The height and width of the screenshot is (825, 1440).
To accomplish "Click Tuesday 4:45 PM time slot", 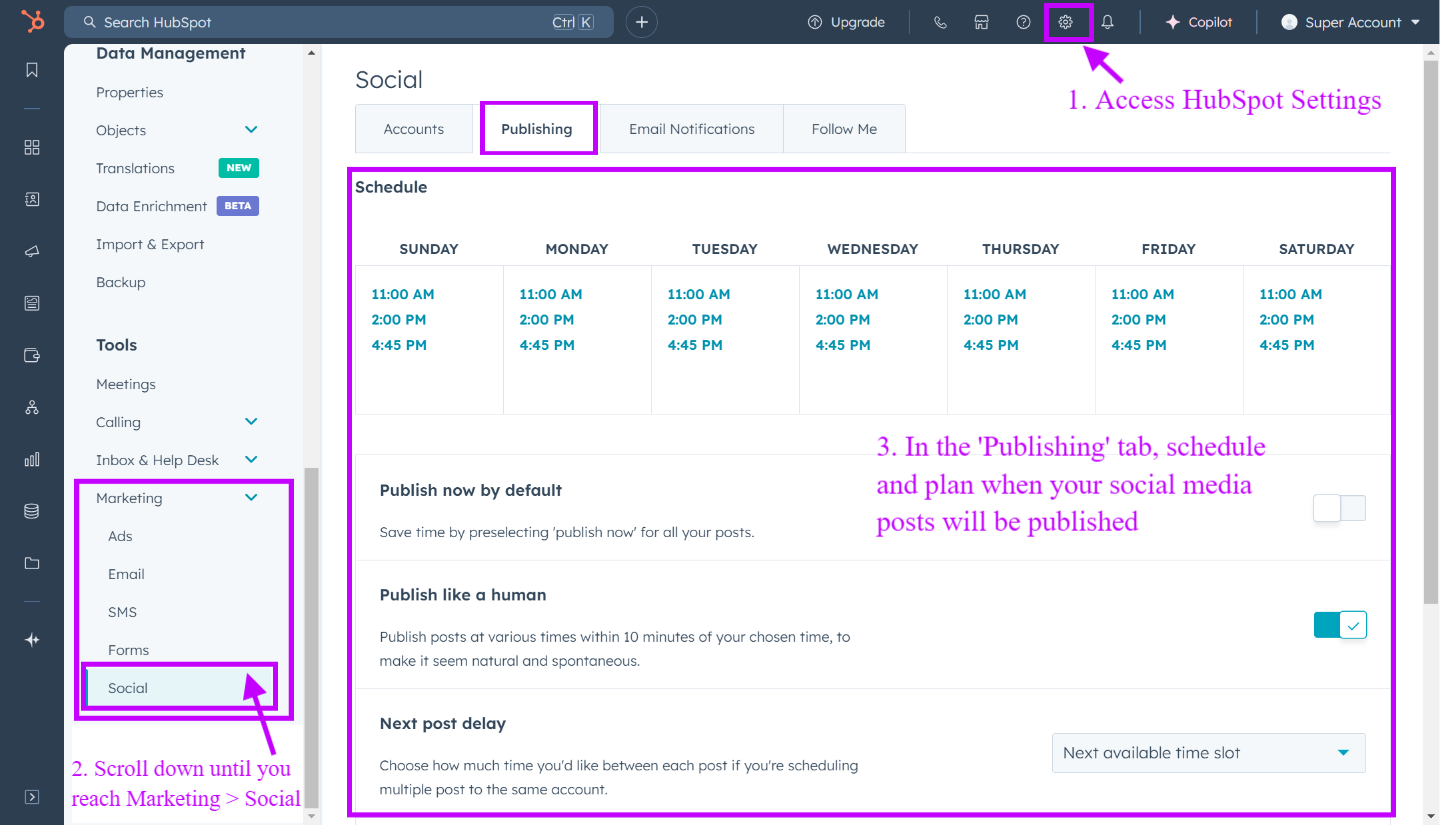I will [x=694, y=345].
